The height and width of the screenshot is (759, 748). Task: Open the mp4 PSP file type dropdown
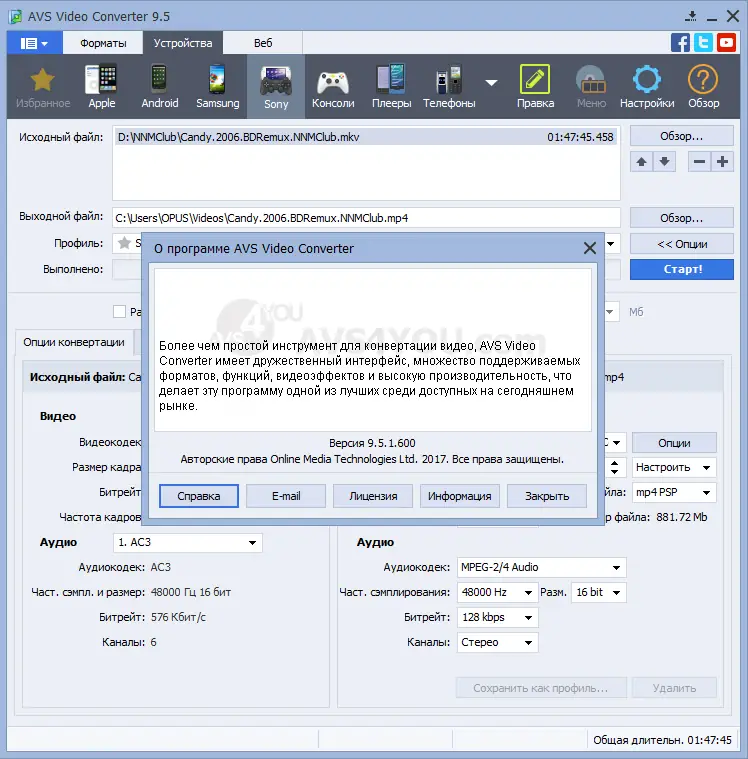pyautogui.click(x=674, y=493)
